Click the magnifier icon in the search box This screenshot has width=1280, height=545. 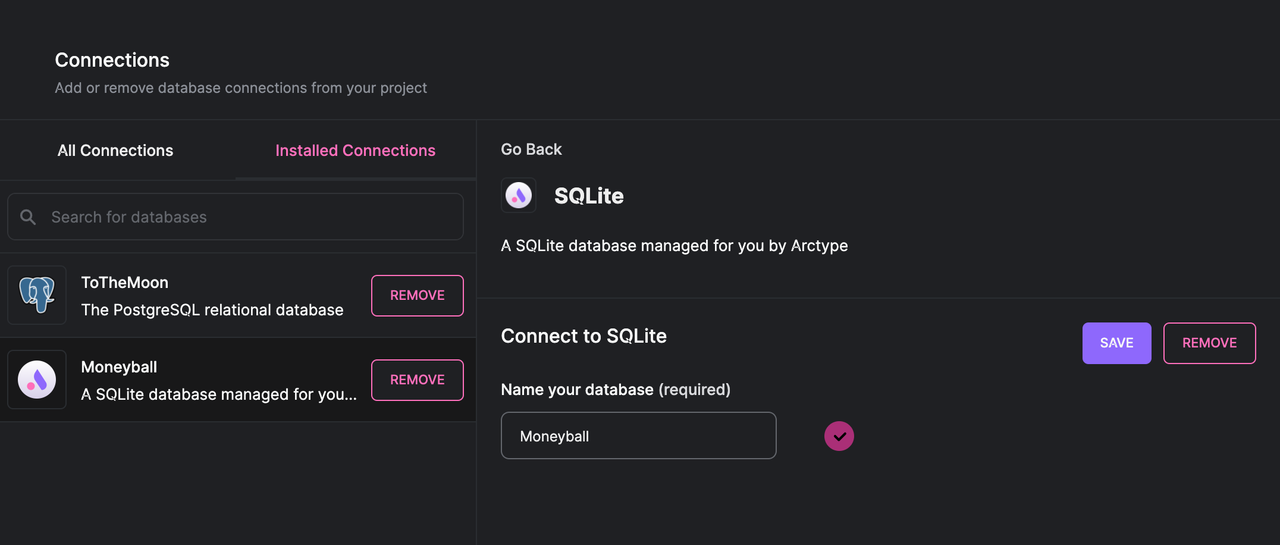(x=28, y=217)
